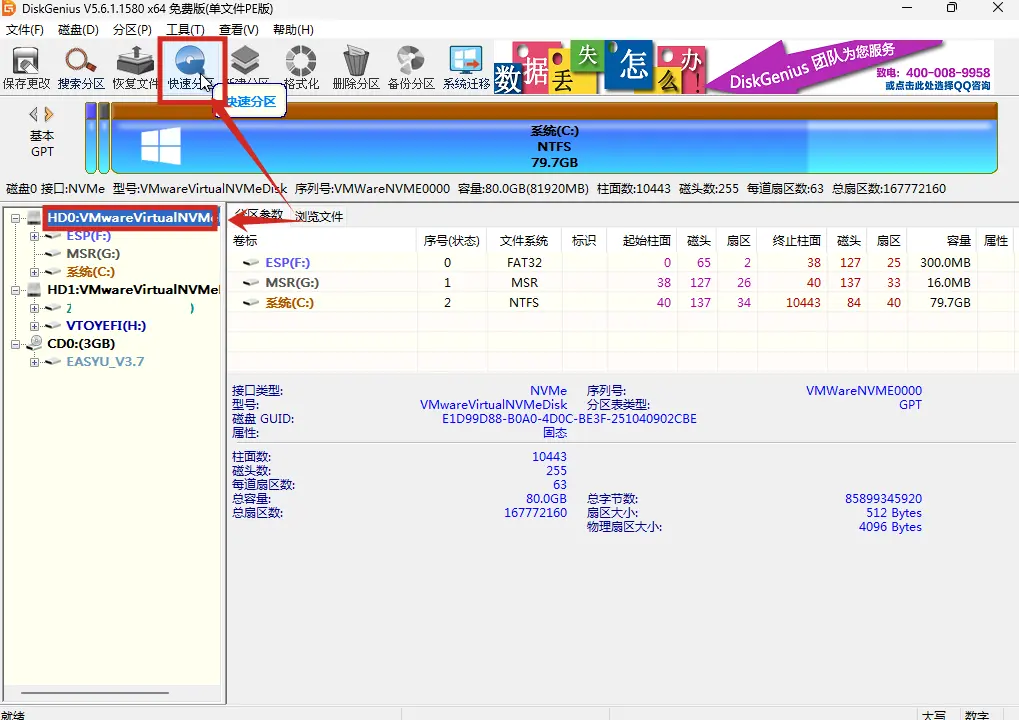Click the drive icon in the 系统(C:) table row
The width and height of the screenshot is (1019, 720).
pyautogui.click(x=251, y=303)
